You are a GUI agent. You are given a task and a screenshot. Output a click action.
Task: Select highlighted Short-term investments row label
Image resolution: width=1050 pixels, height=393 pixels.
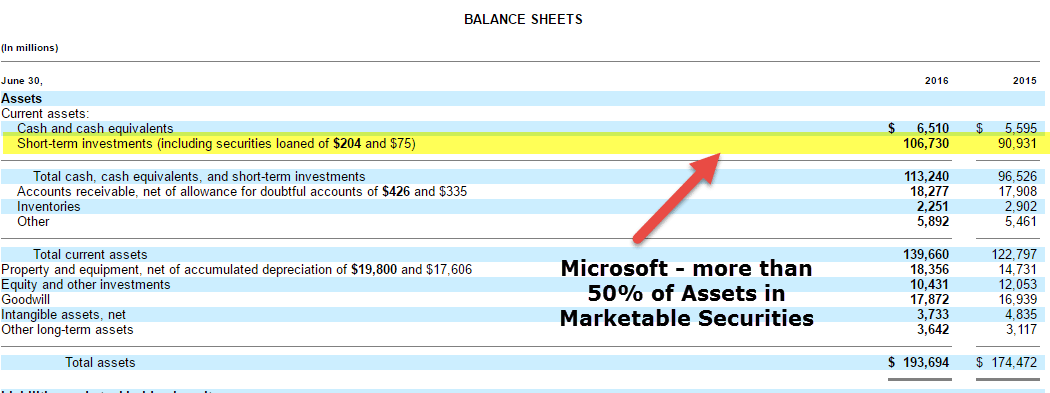216,143
